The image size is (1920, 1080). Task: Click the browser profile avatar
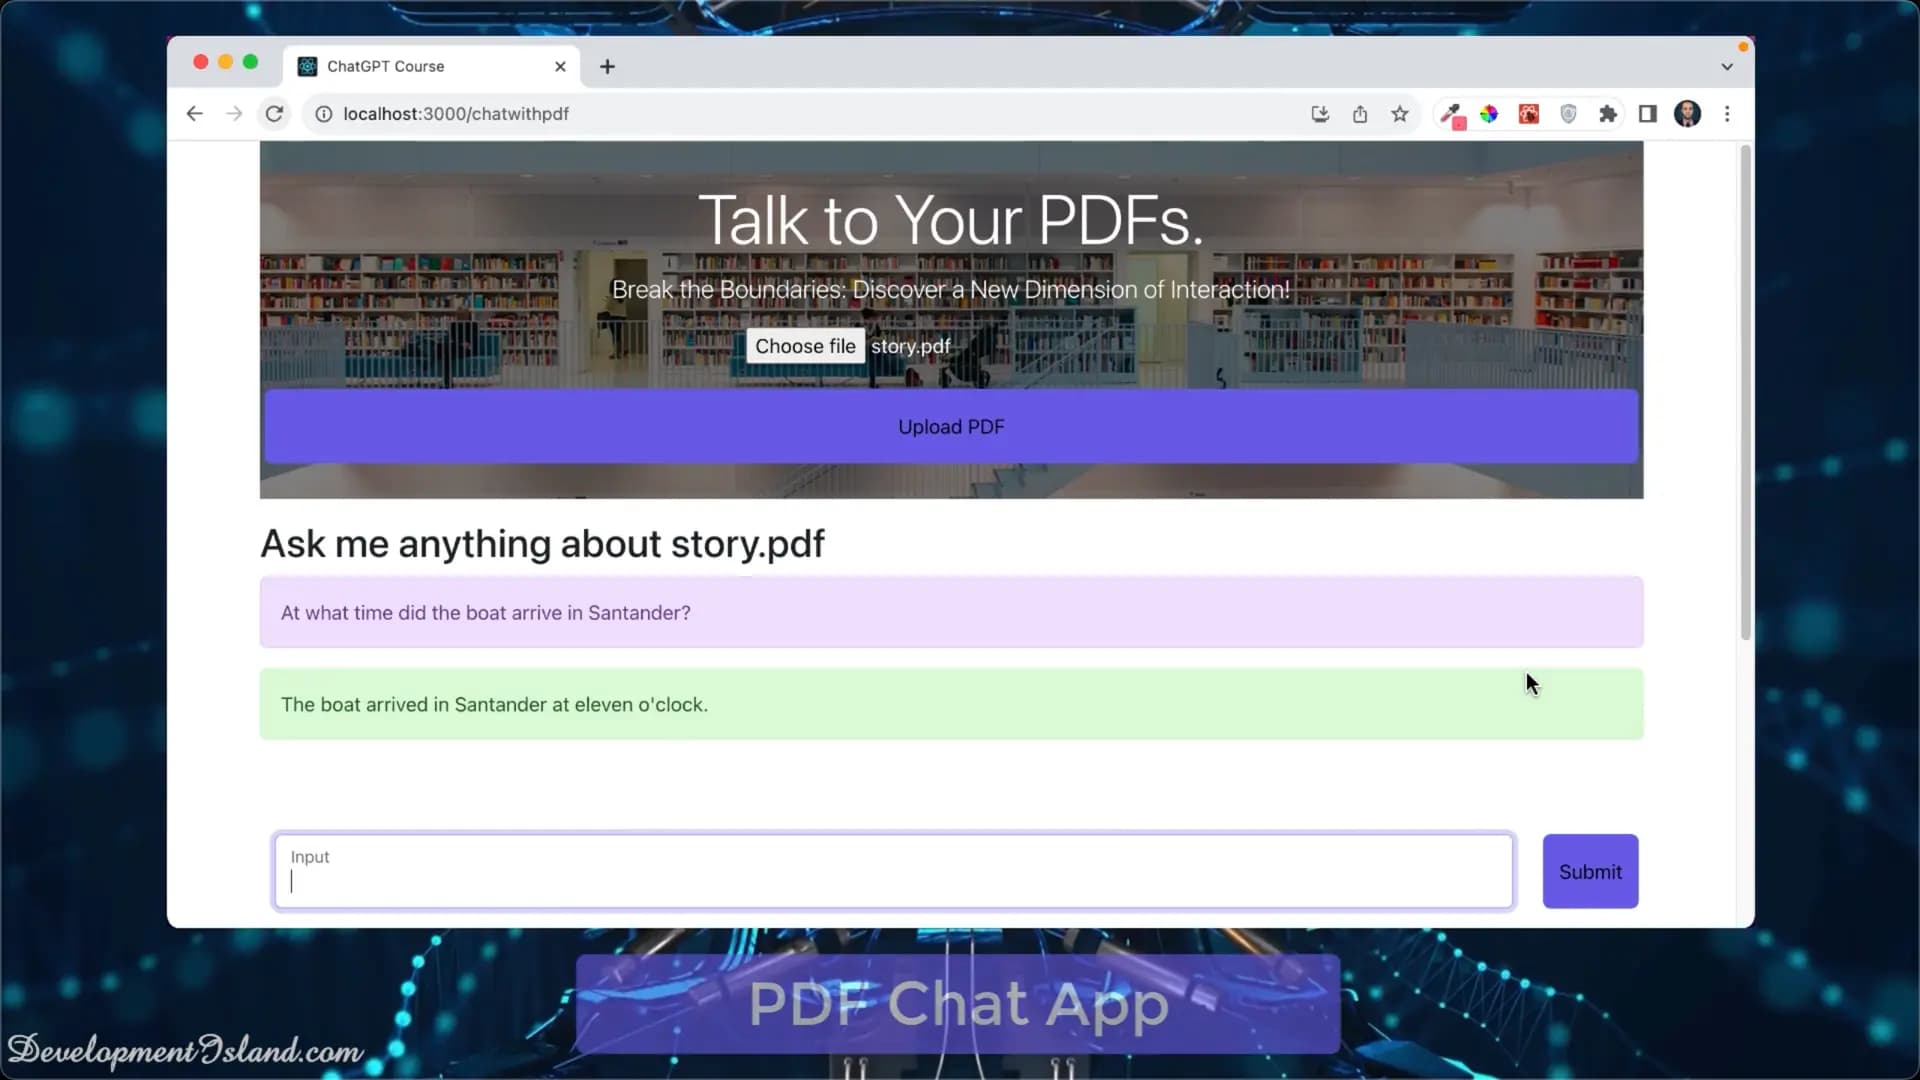(1689, 113)
